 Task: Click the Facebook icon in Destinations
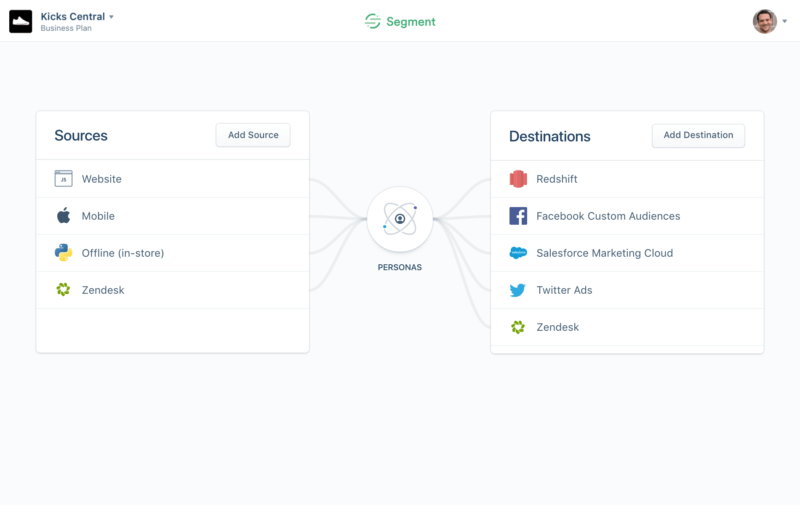(518, 216)
